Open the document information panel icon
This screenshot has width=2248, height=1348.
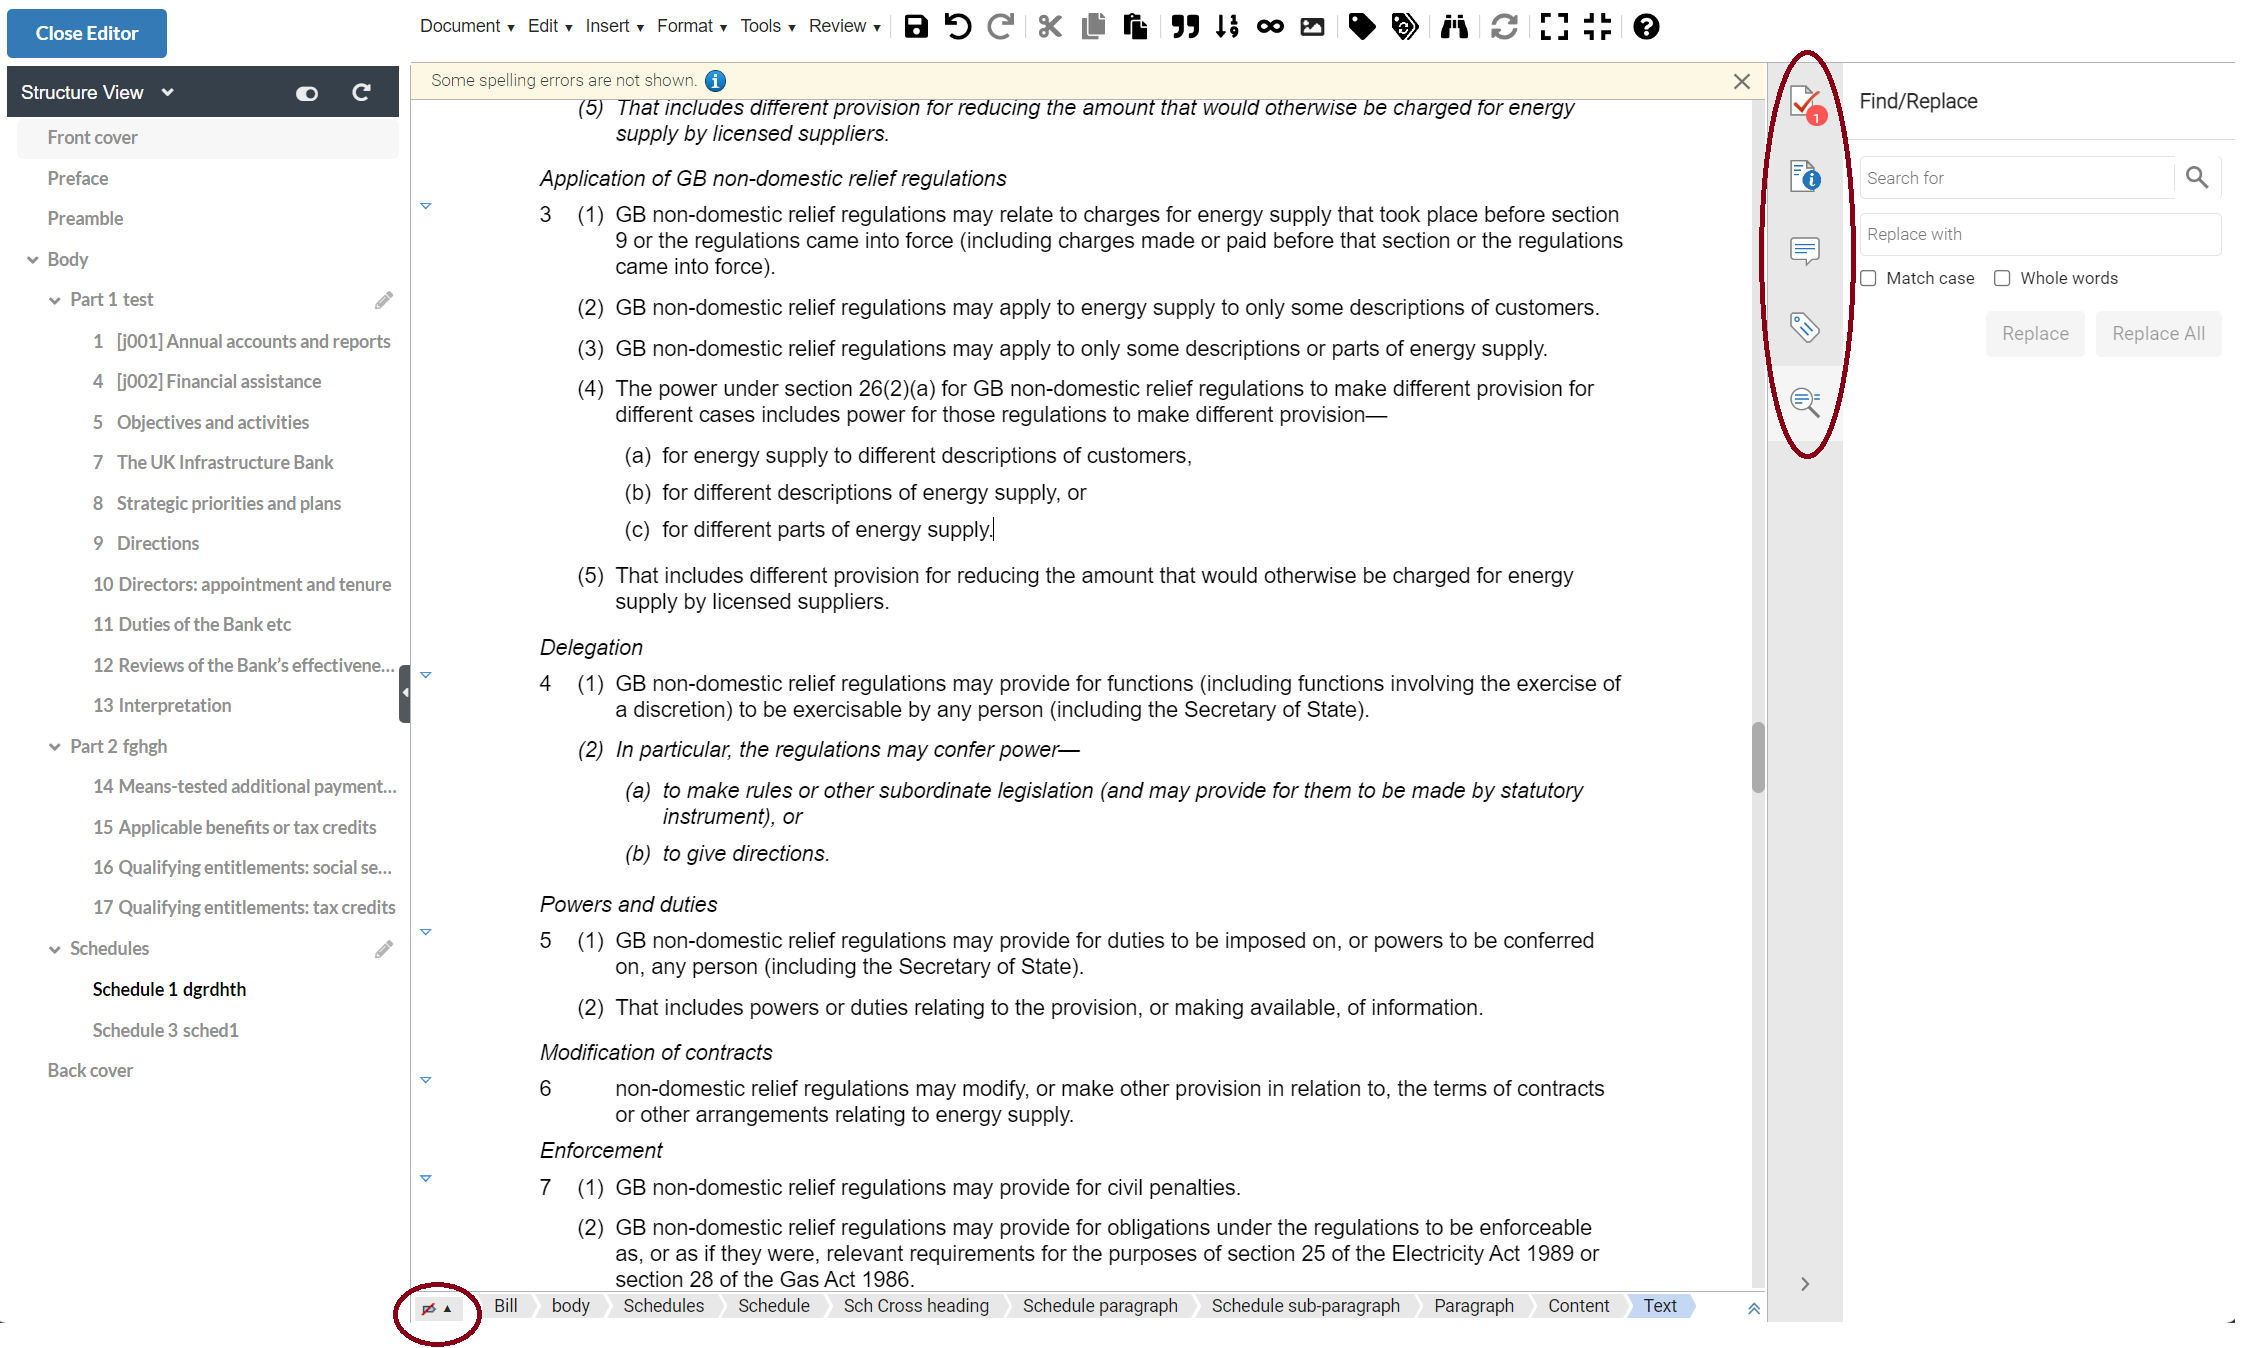coord(1805,176)
